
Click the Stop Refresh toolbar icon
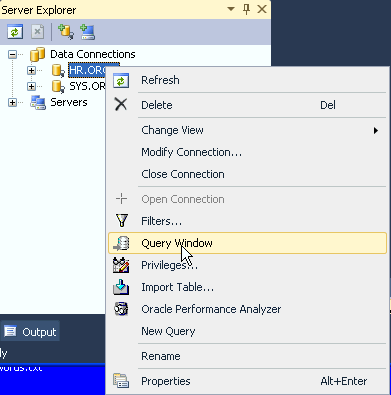38,32
